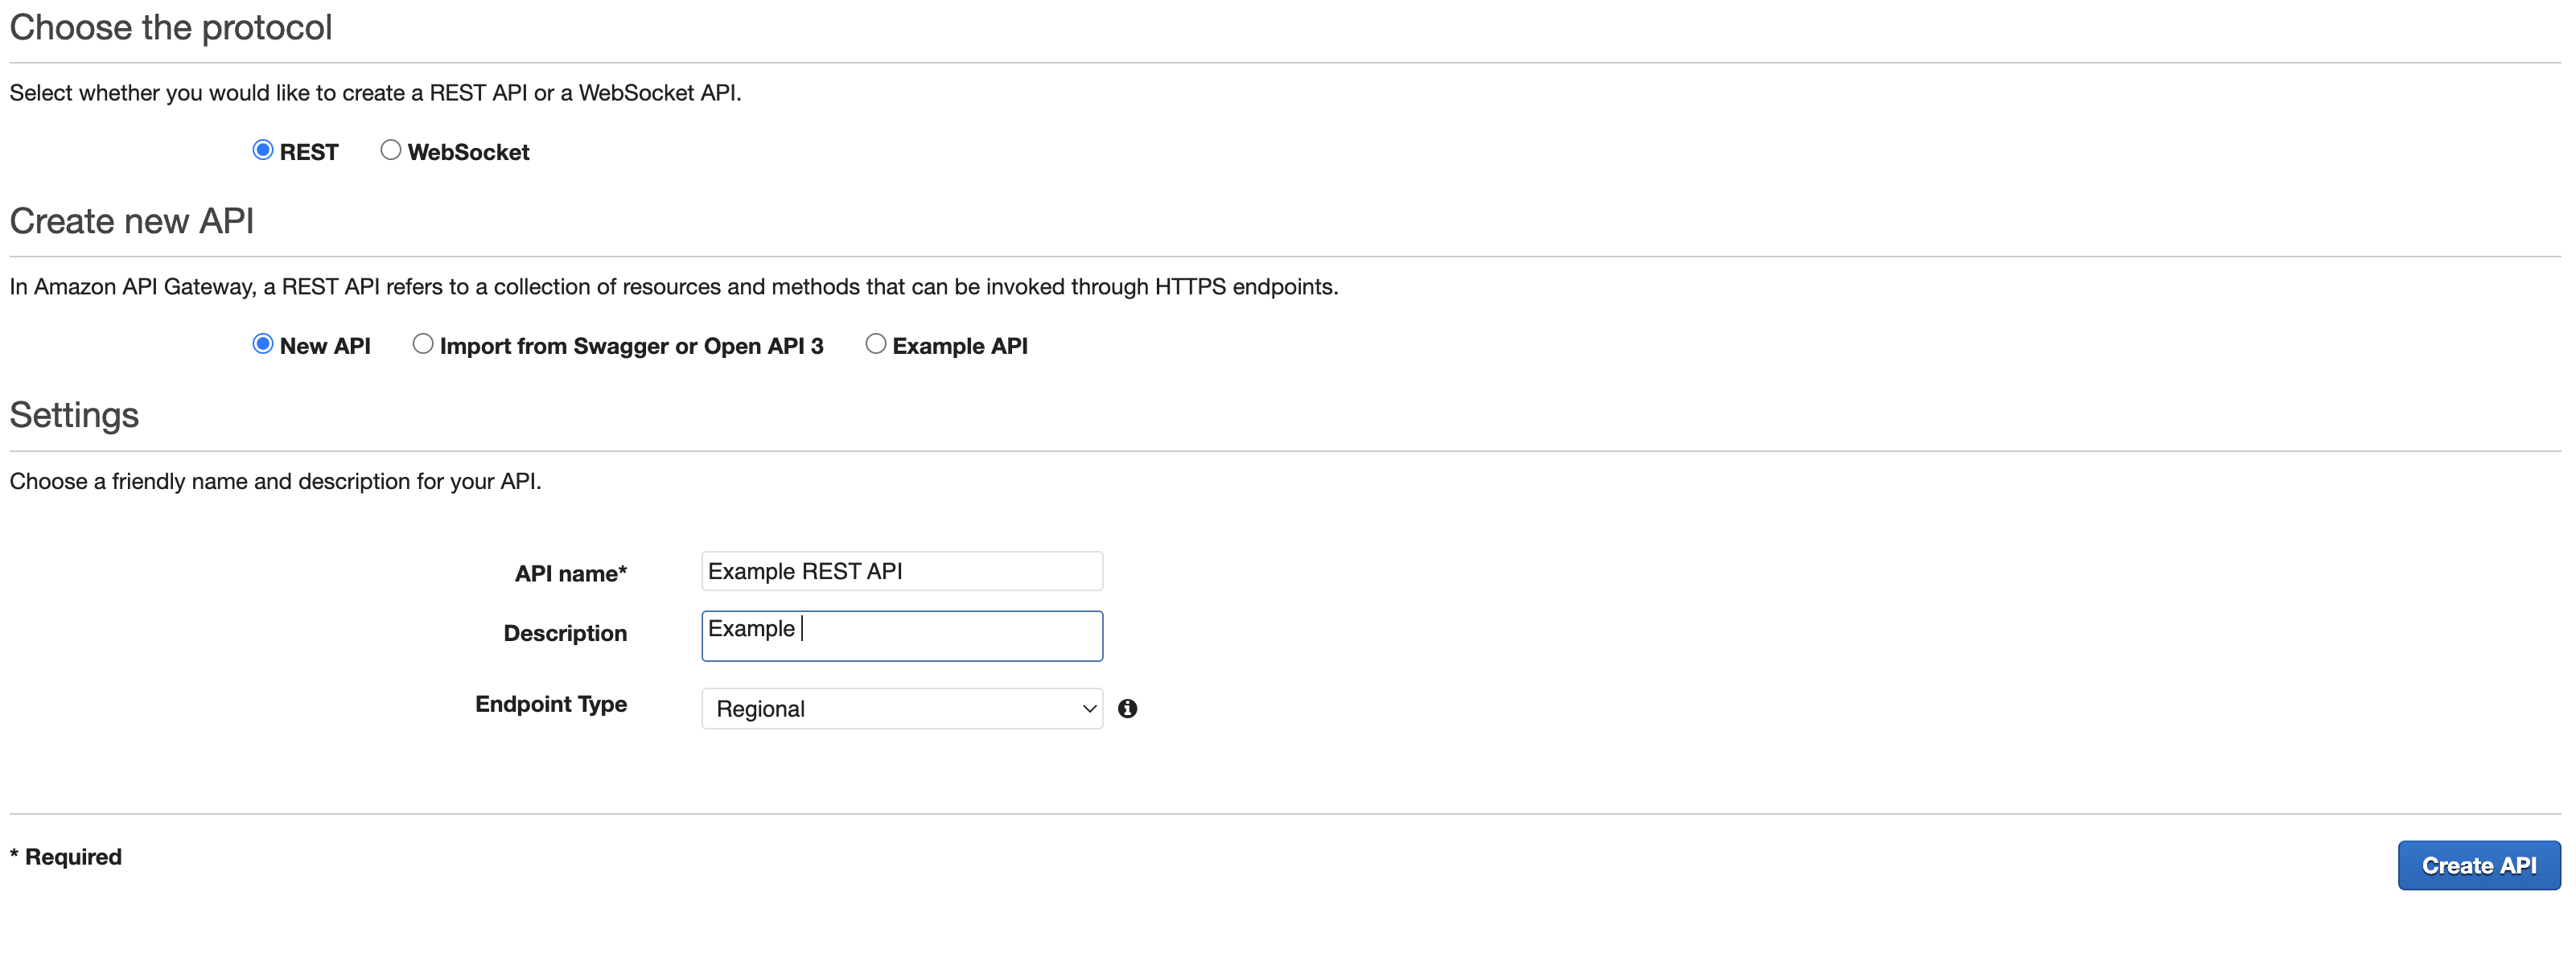
Task: Click the Choose the protocol heading
Action: click(170, 27)
